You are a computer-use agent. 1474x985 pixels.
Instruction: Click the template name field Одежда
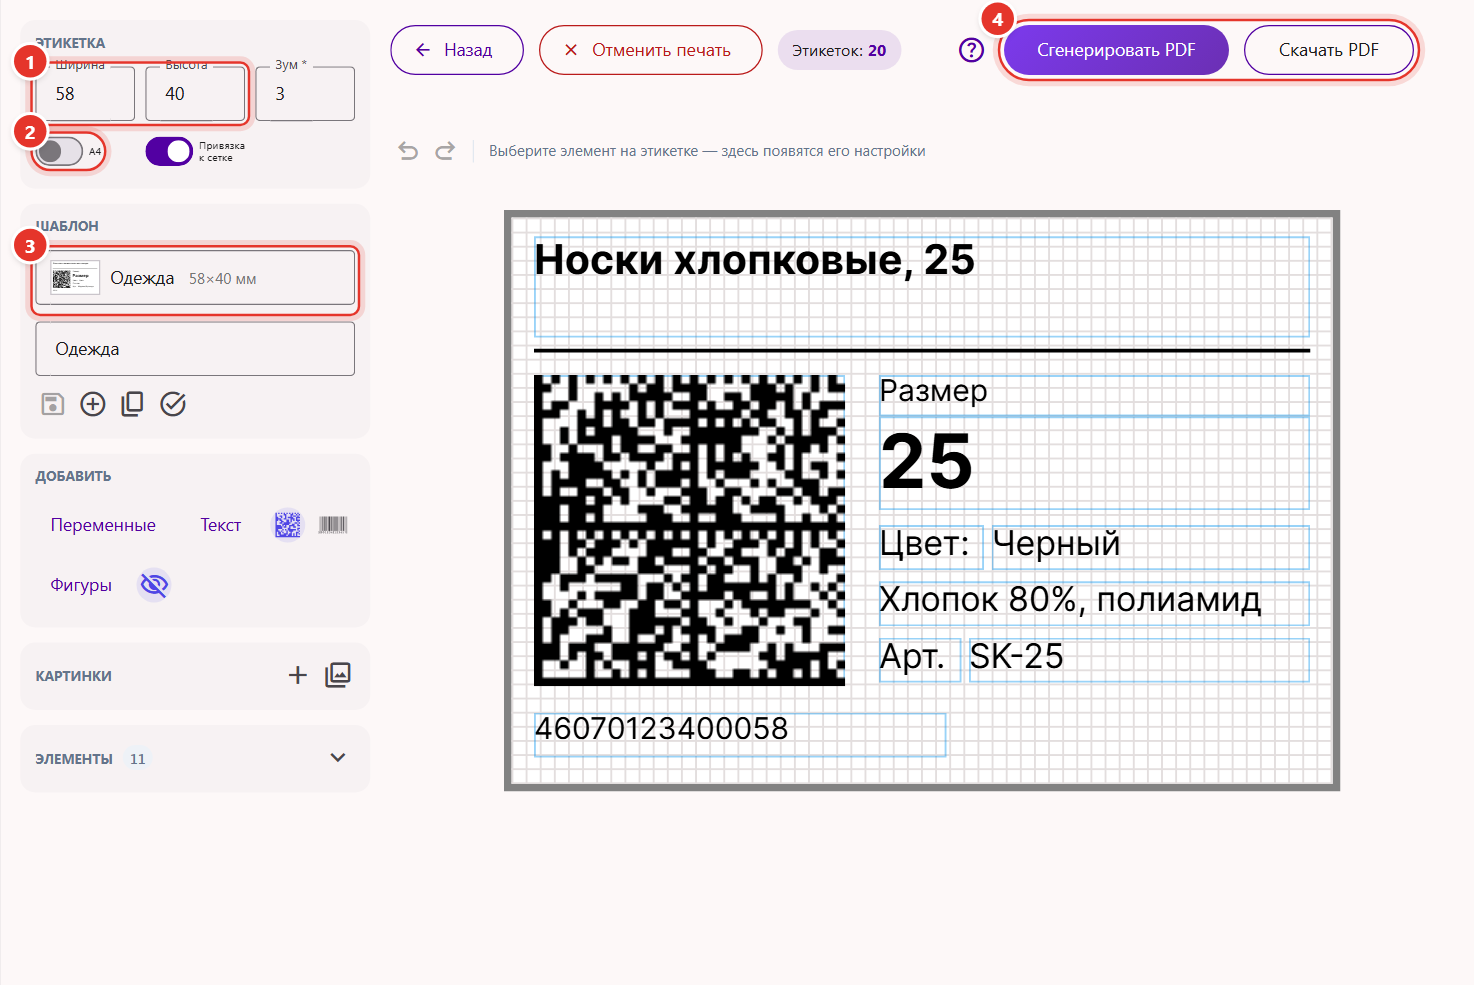click(x=195, y=349)
